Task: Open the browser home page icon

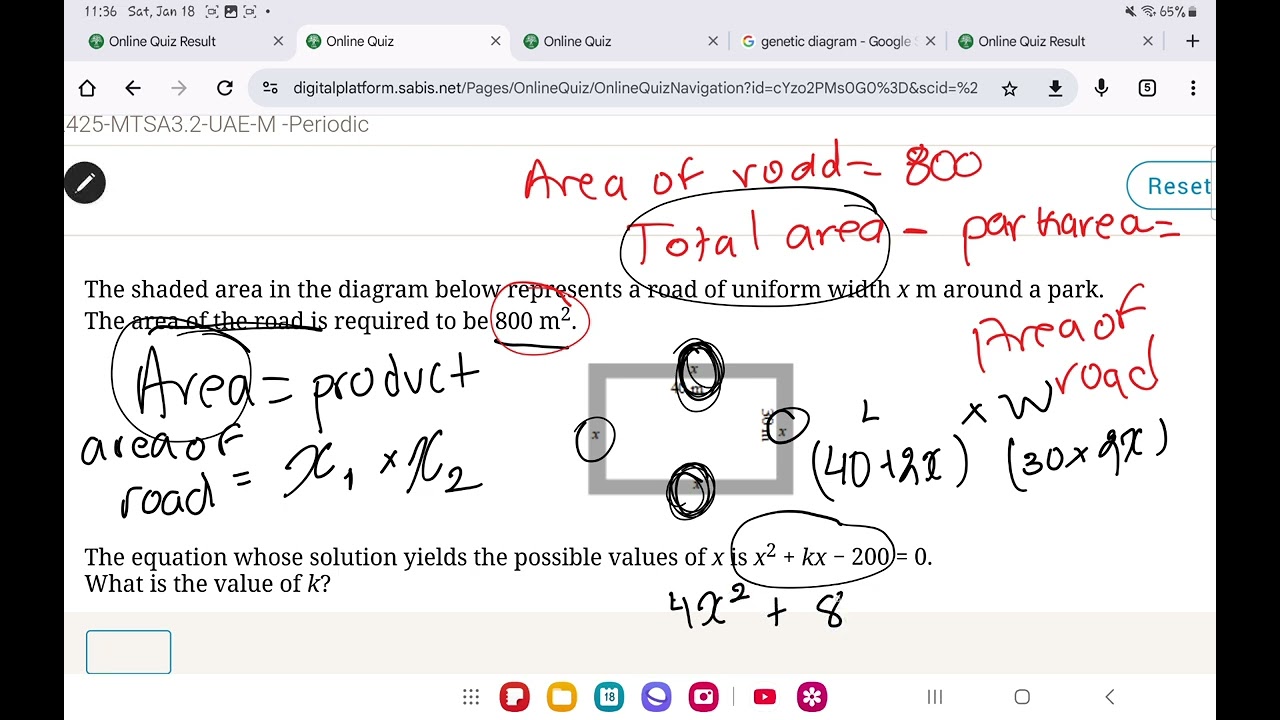Action: pos(87,88)
